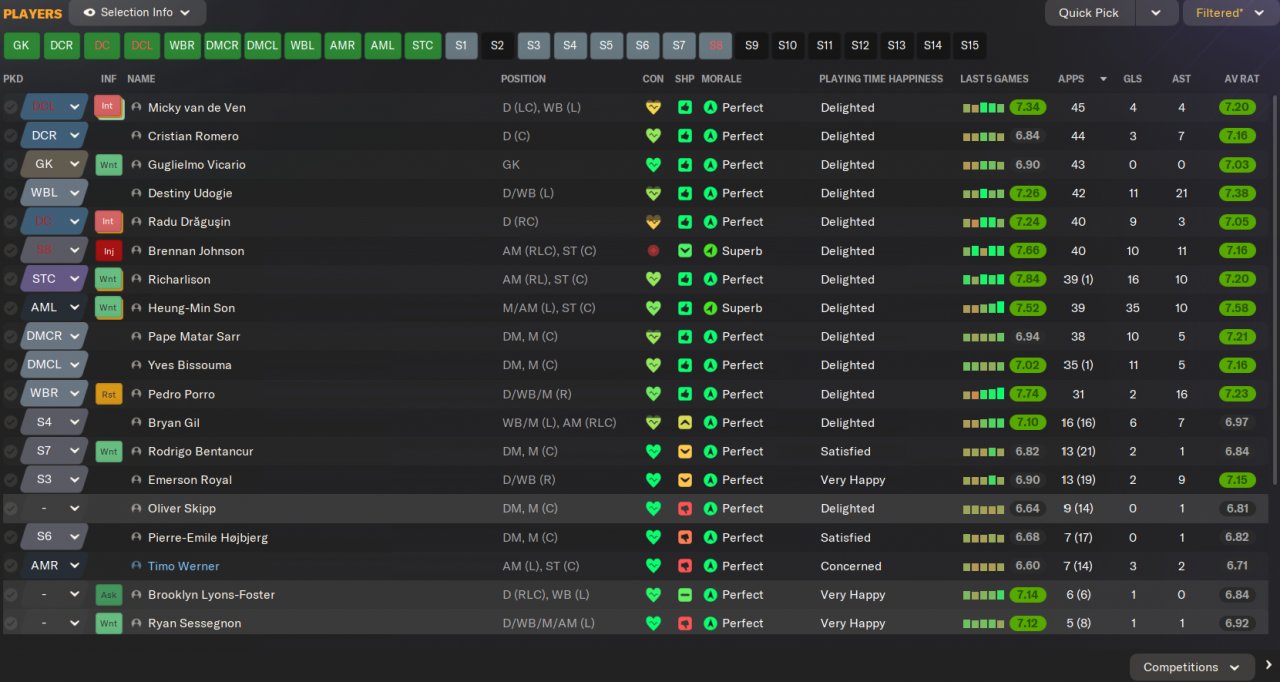This screenshot has height=682, width=1280.
Task: Click last 5 games bars for Brennan Johnson
Action: tap(983, 251)
